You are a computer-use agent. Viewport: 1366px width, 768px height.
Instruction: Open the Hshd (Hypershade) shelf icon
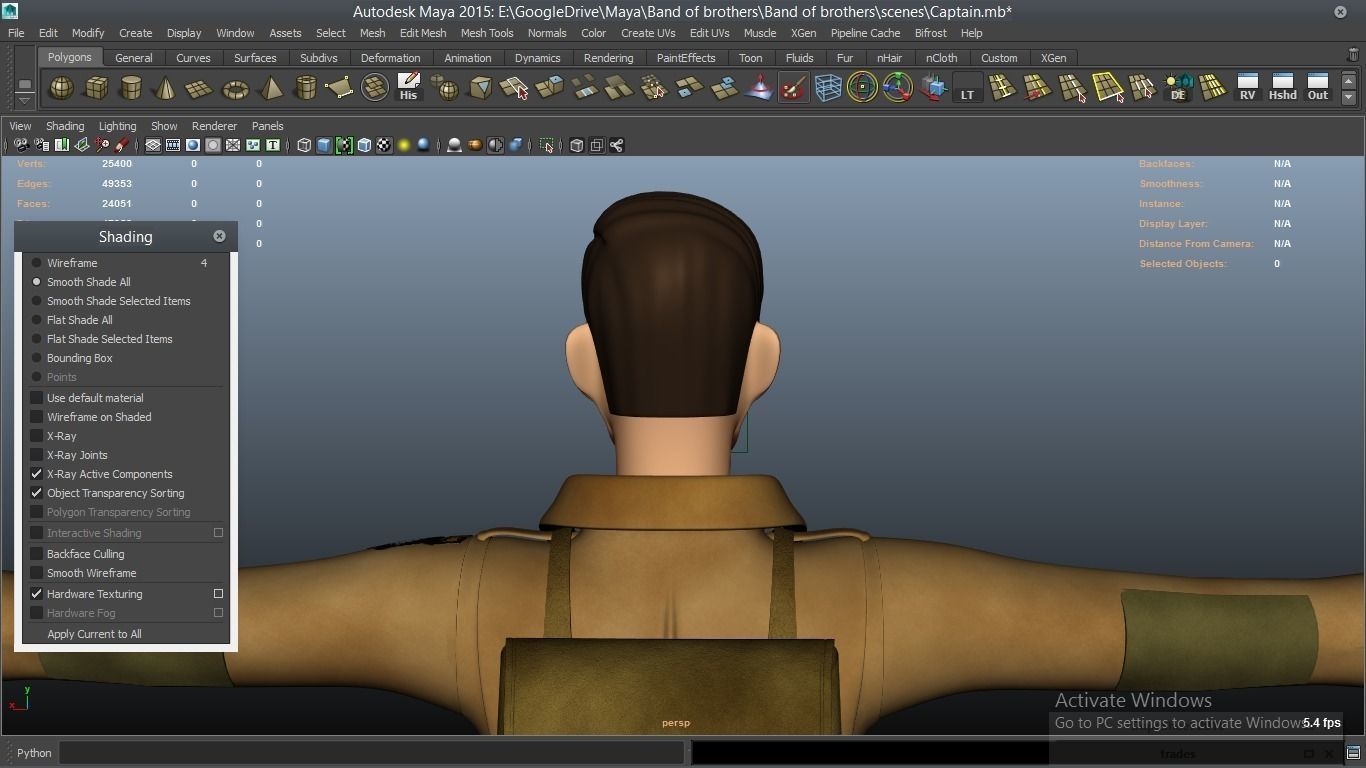[1282, 88]
